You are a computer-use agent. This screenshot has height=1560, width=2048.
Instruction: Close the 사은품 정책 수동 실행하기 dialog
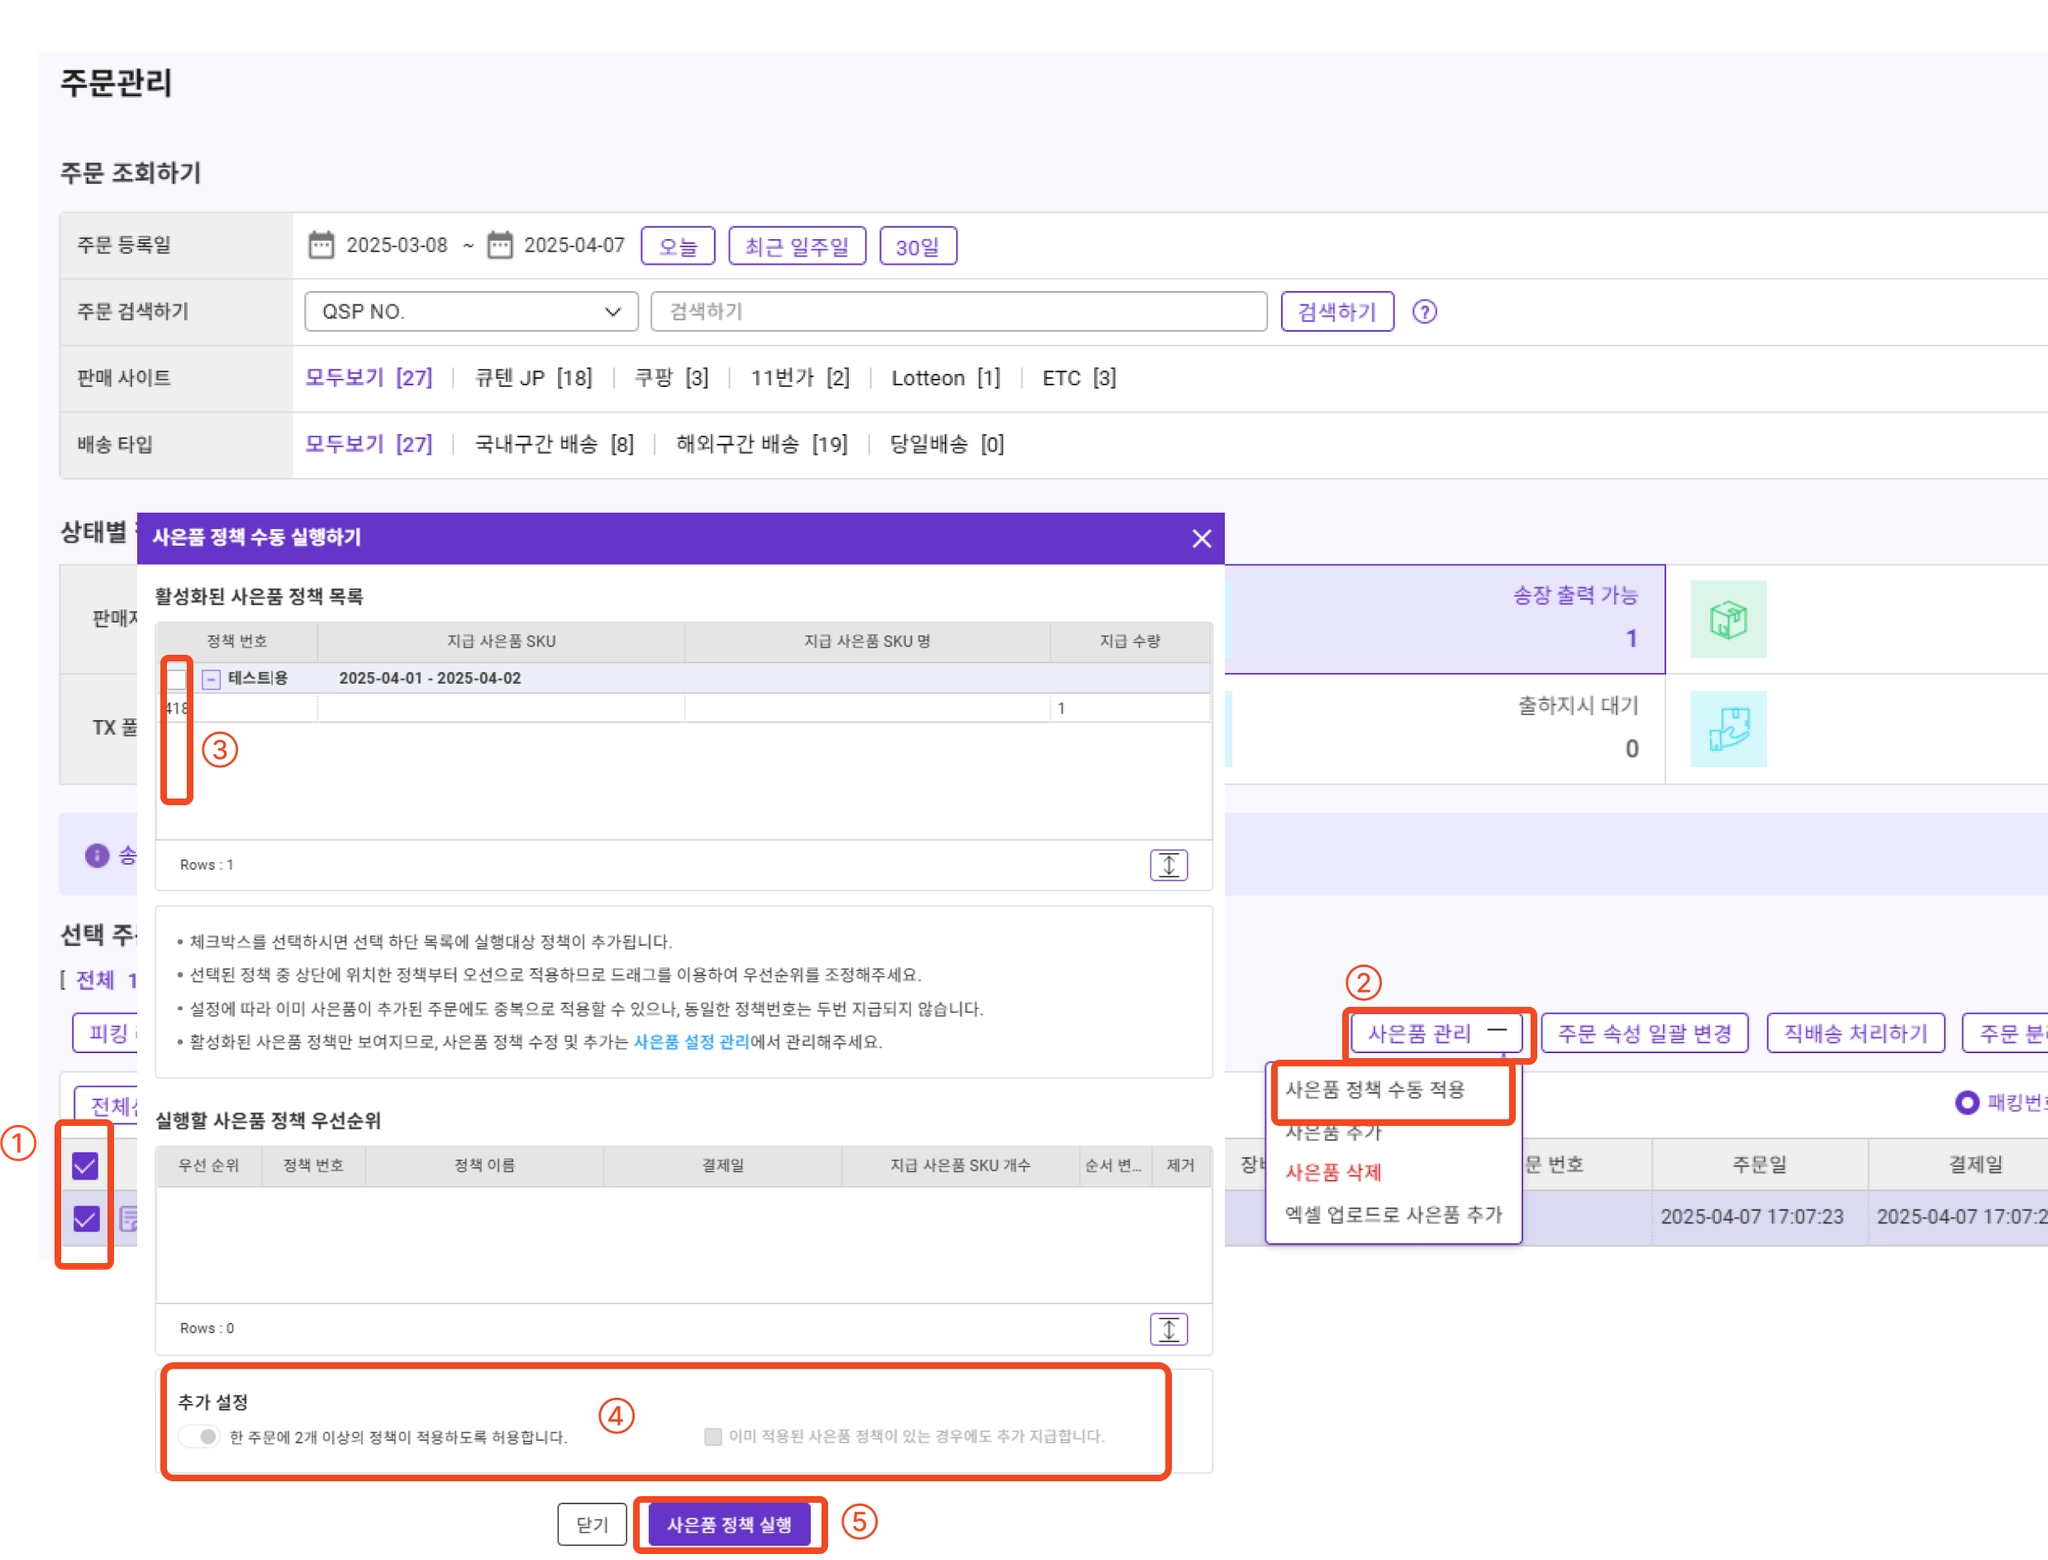(1201, 539)
